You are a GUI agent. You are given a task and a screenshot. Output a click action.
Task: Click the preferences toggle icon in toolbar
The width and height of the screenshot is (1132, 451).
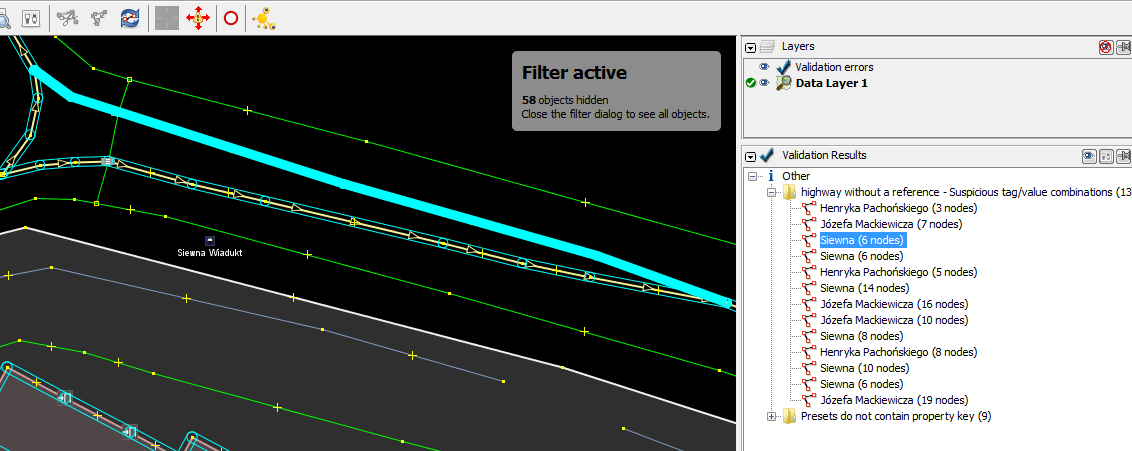pos(31,18)
